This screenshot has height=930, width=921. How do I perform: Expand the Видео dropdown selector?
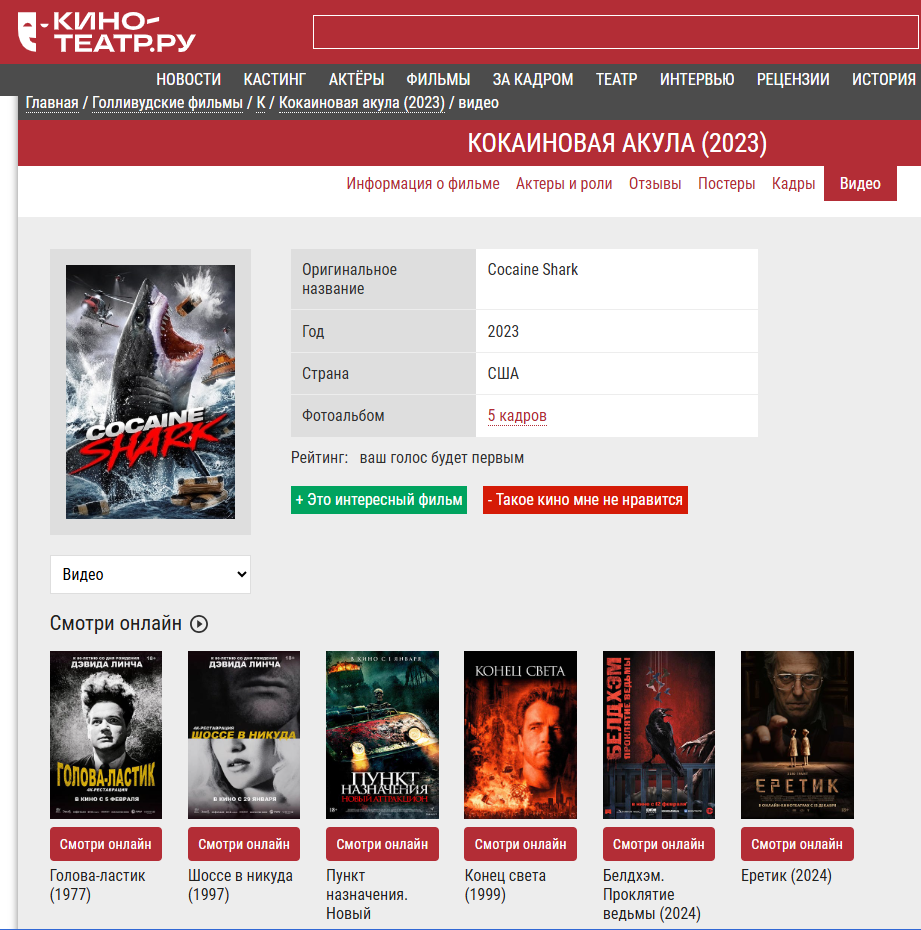tap(151, 574)
